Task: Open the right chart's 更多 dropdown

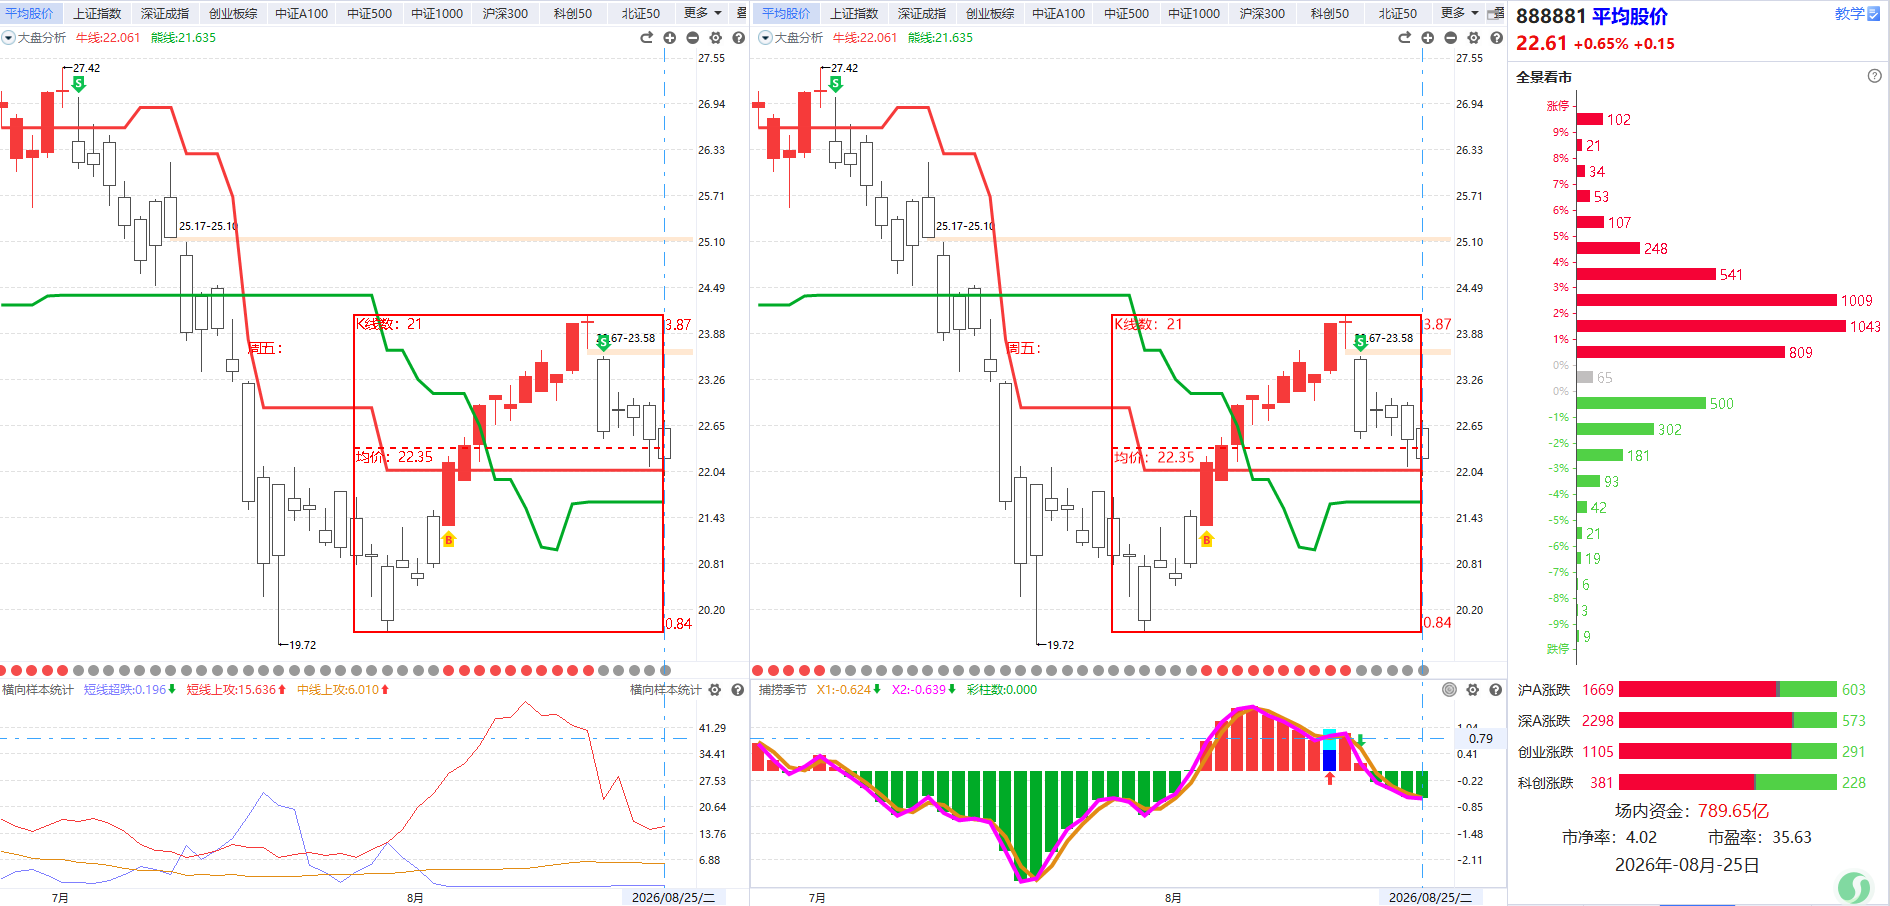Action: (x=1459, y=13)
